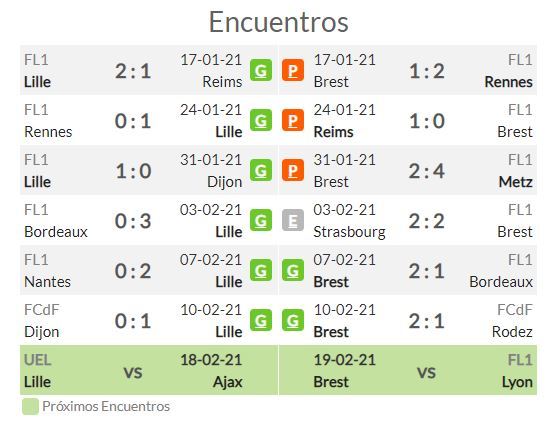This screenshot has width=555, height=421.
Task: Select the Ajax team name
Action: click(228, 382)
